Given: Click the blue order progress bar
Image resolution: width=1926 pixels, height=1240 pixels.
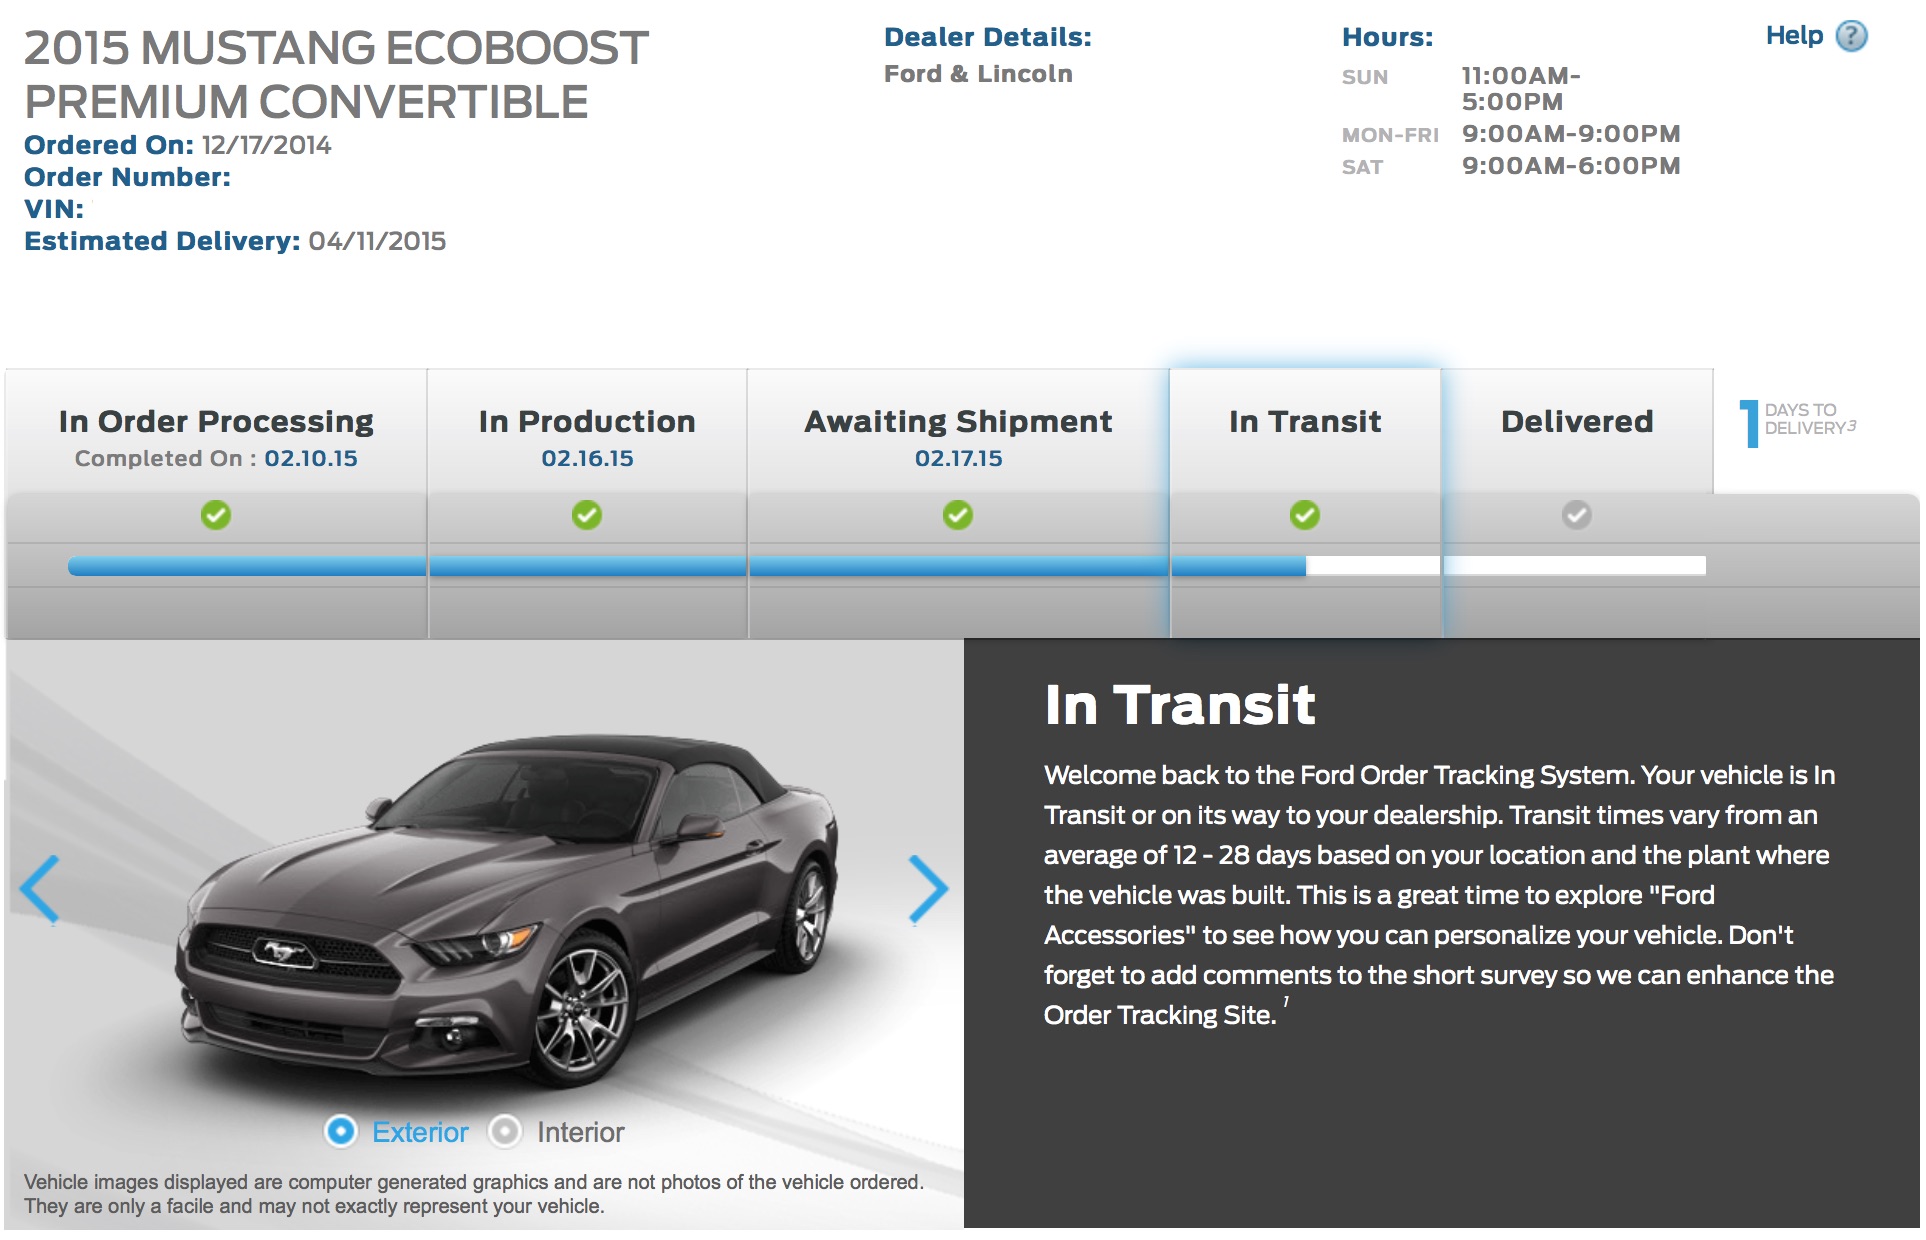Looking at the screenshot, I should click(686, 567).
